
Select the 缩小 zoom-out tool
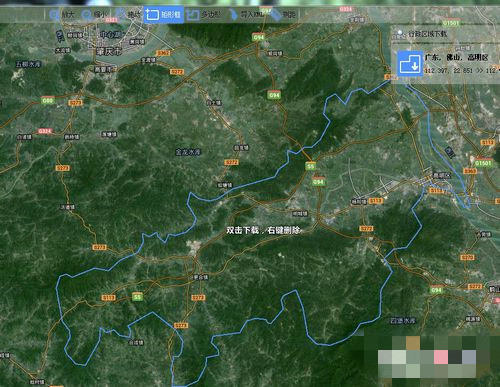point(94,15)
